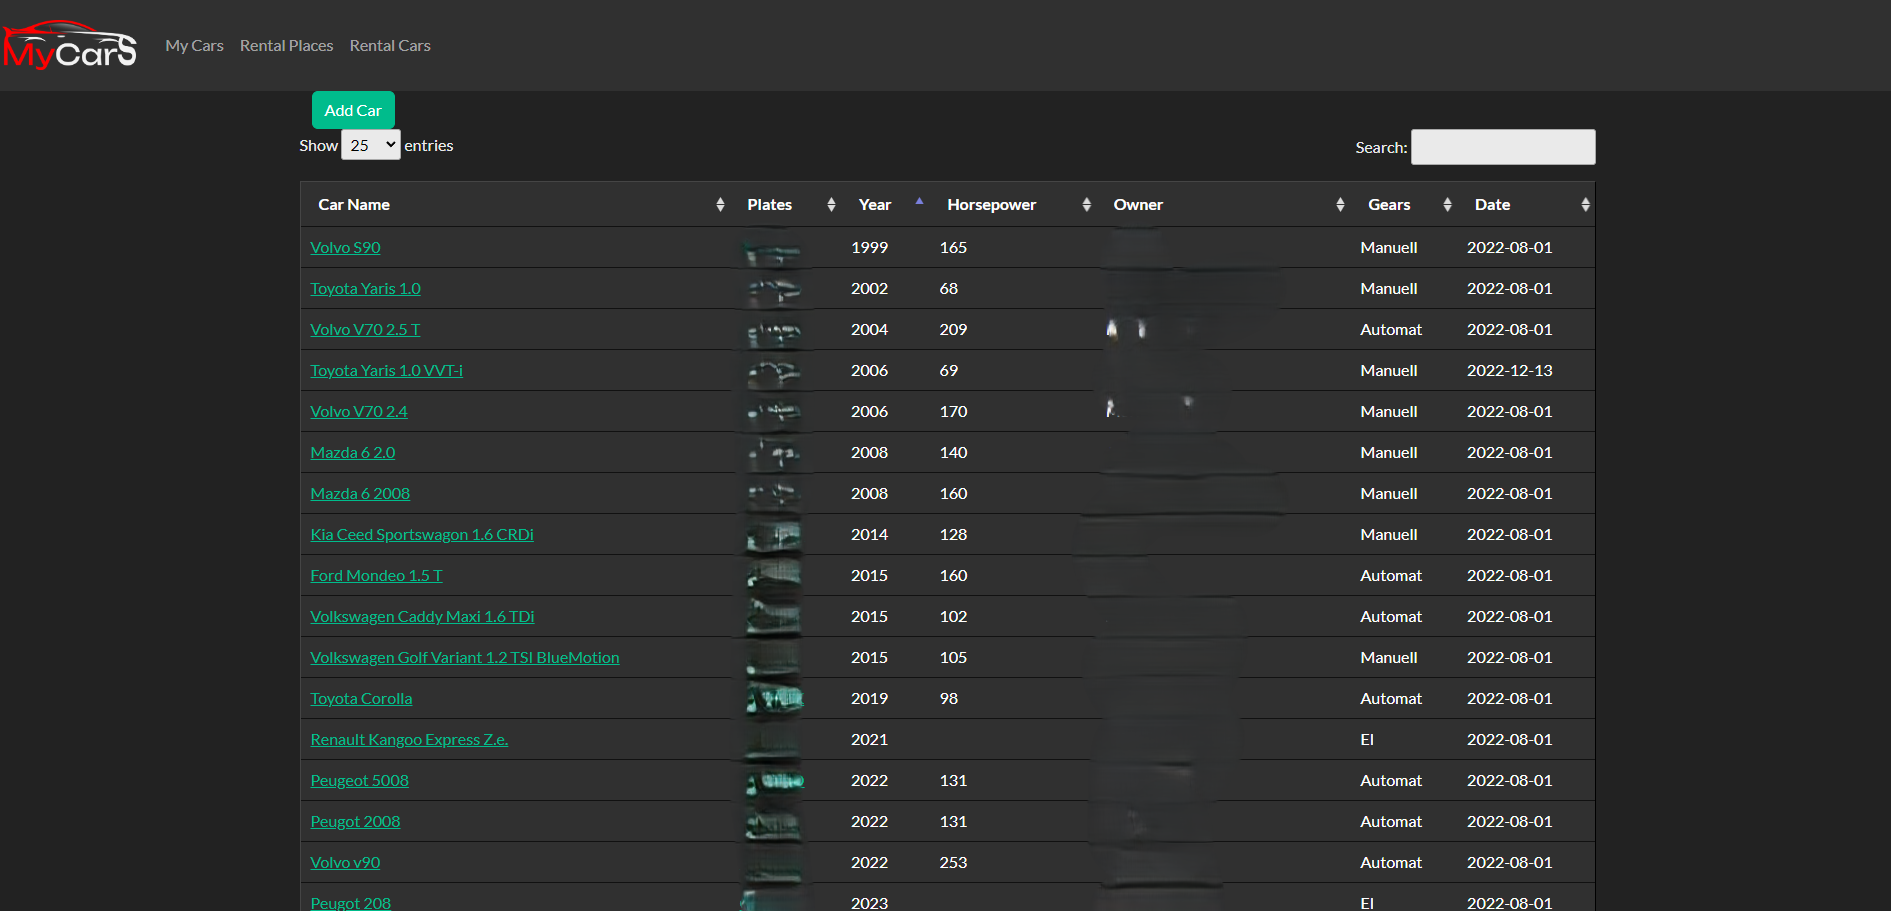1891x911 pixels.
Task: Click the Plates column sort arrows
Action: [831, 205]
